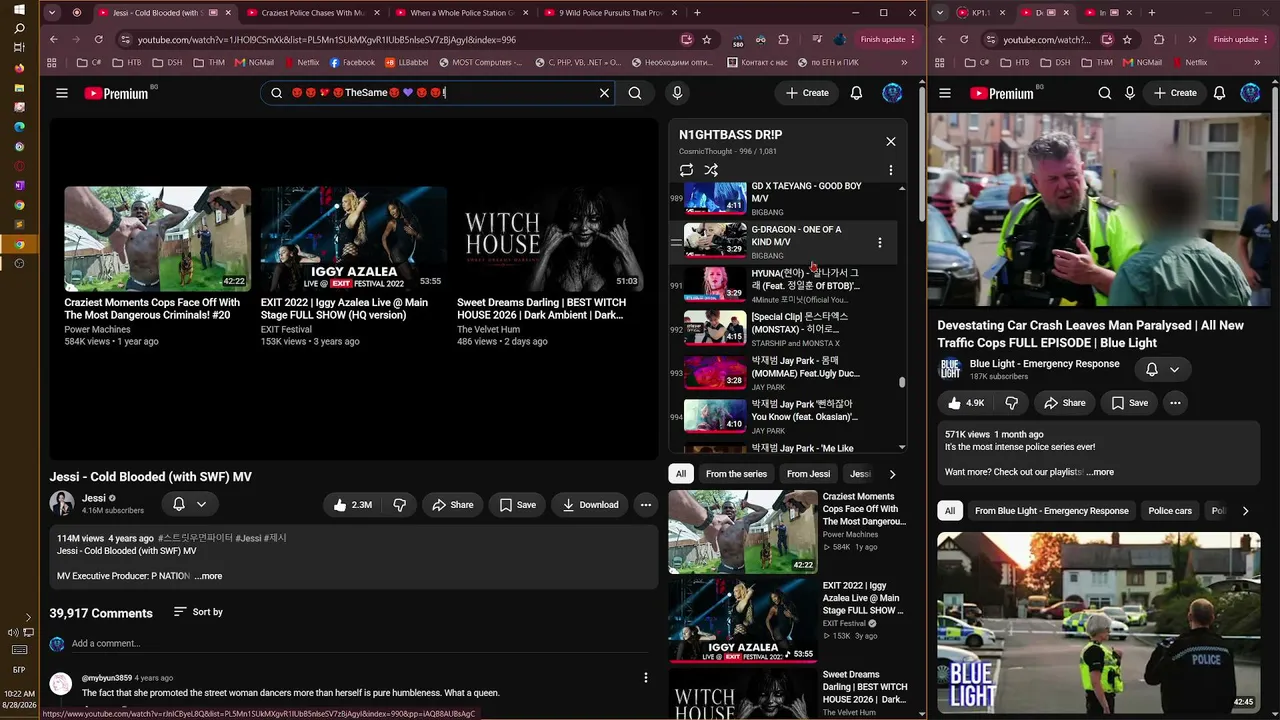This screenshot has height=720, width=1280.
Task: Open YouTube guide menu in left window
Action: 62,93
